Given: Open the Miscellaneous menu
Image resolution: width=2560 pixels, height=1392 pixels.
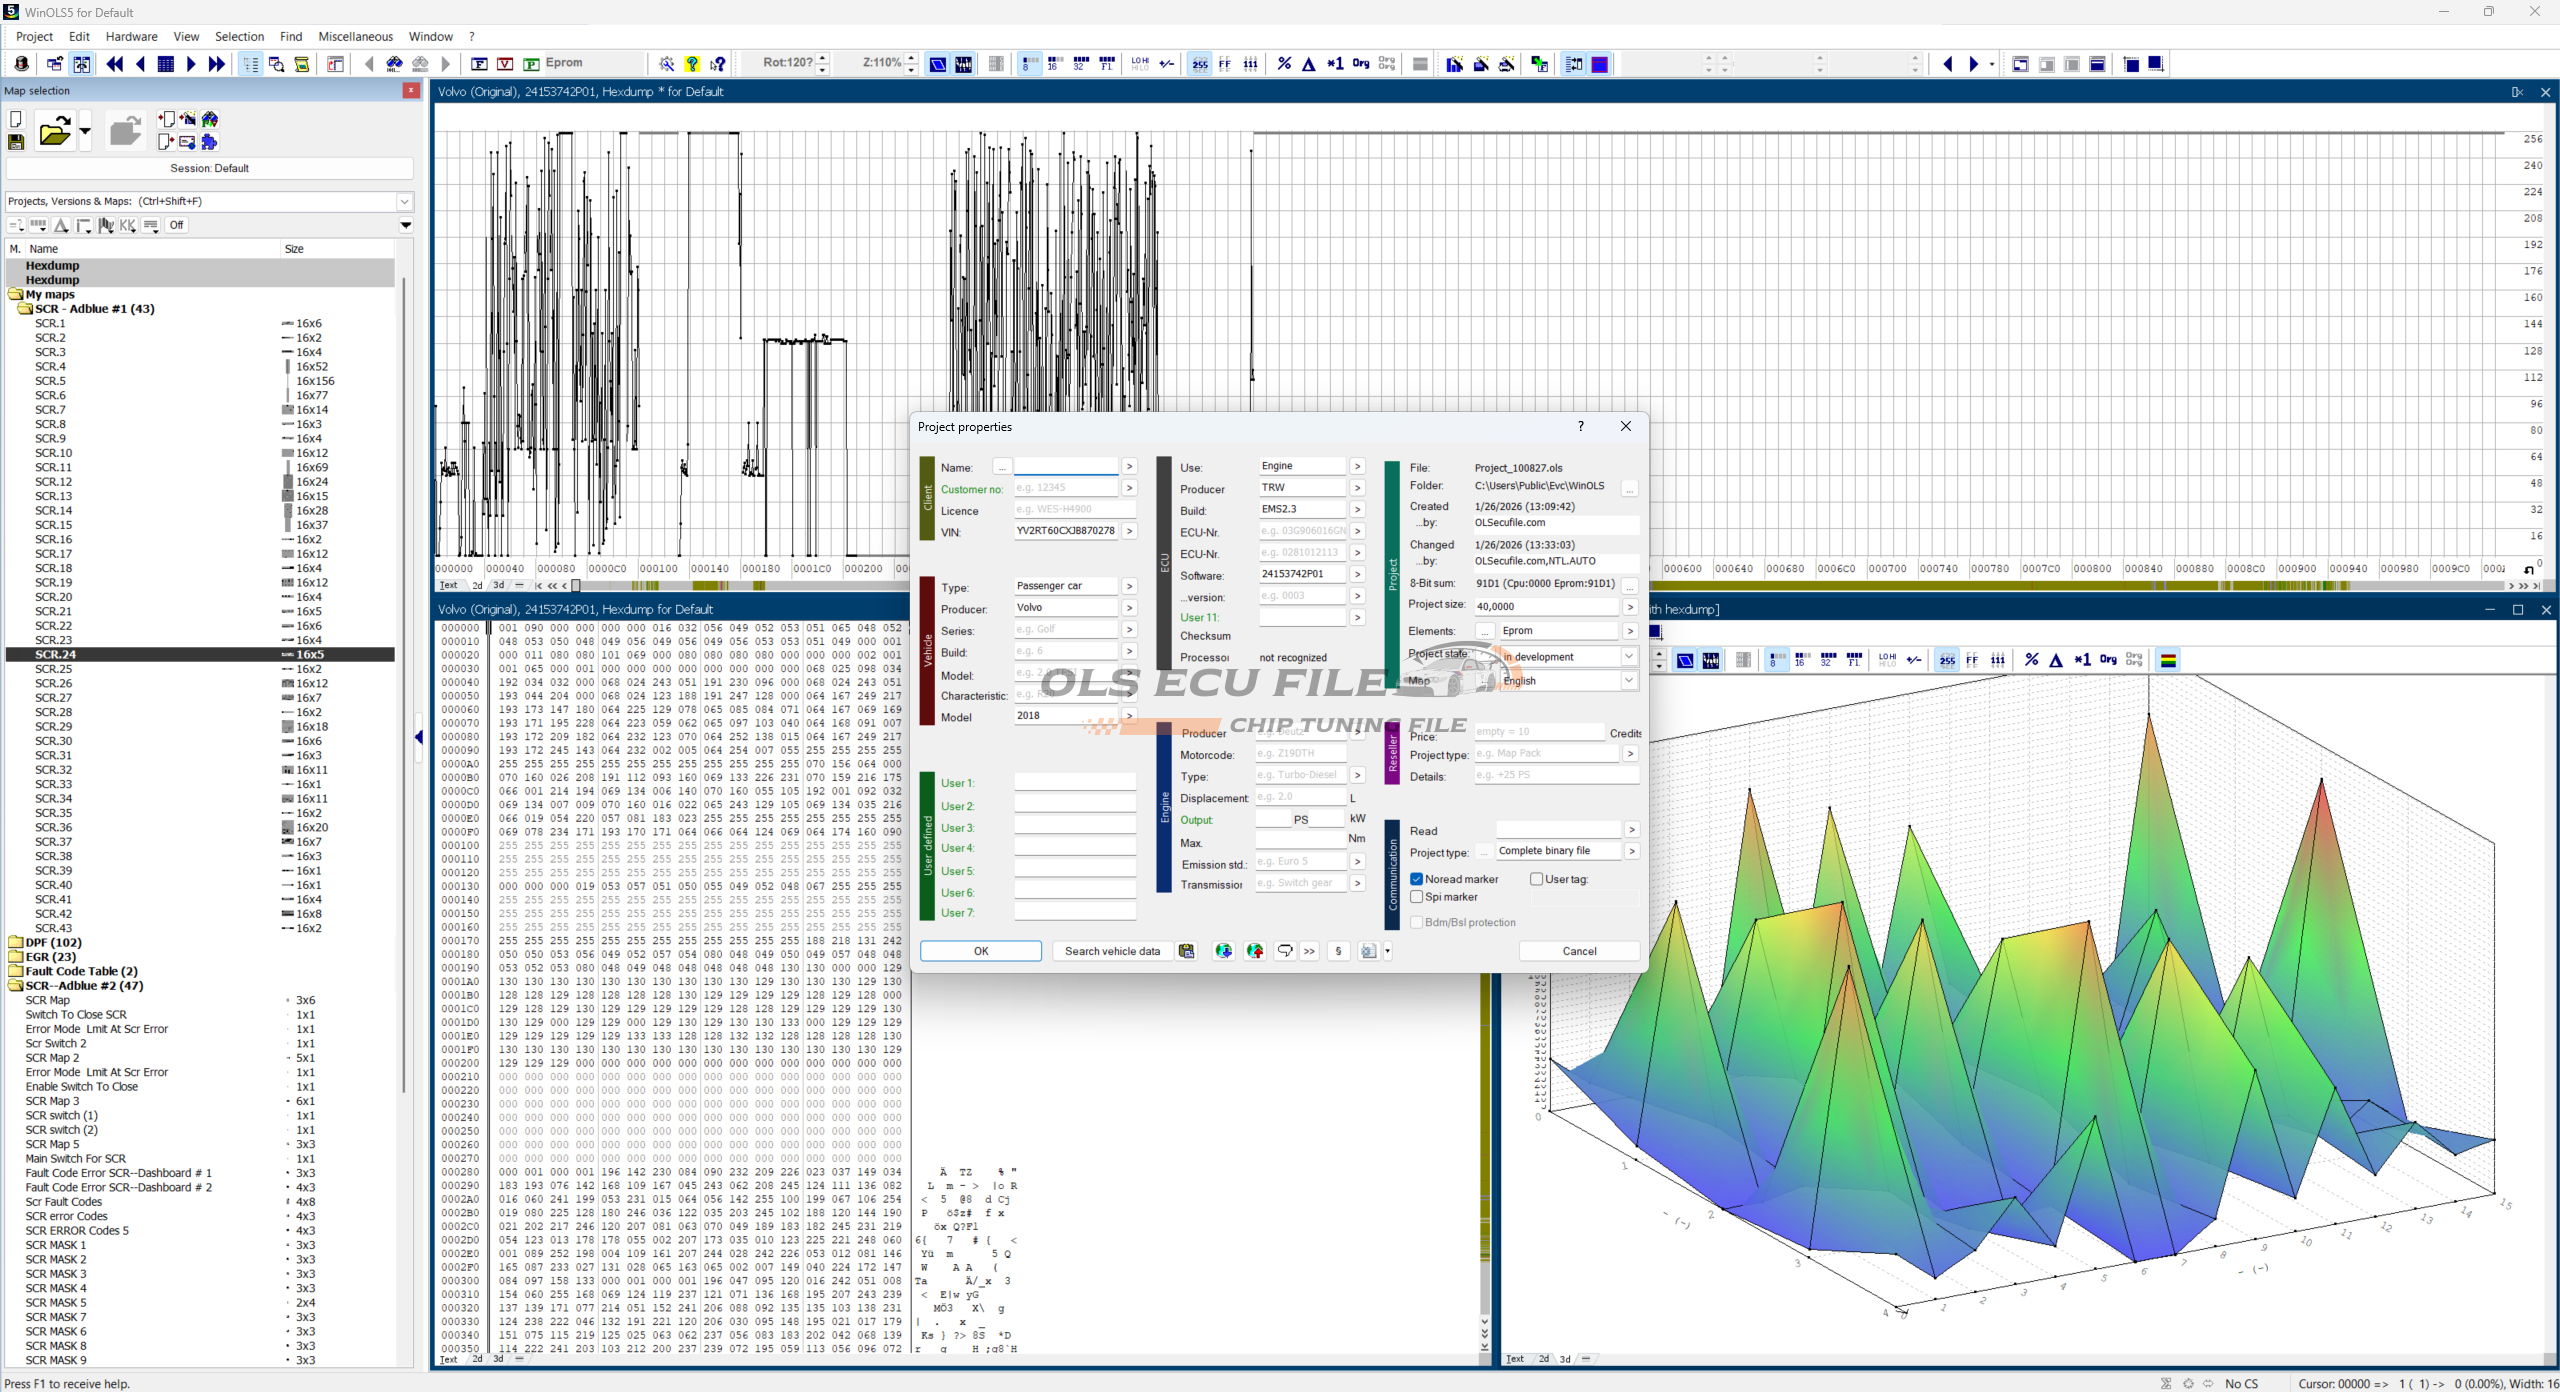Looking at the screenshot, I should pos(355,36).
